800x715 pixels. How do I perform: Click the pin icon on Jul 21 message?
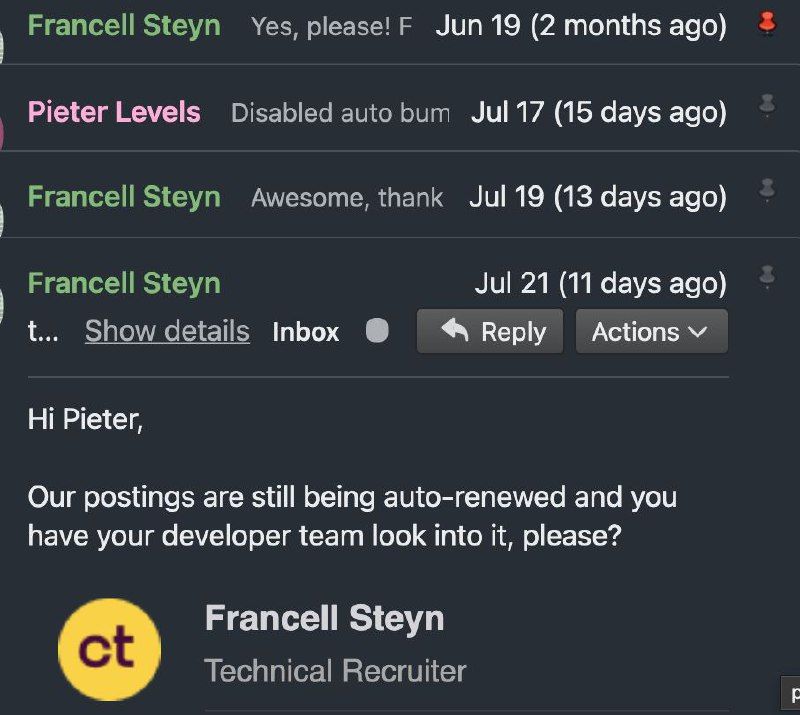(767, 275)
